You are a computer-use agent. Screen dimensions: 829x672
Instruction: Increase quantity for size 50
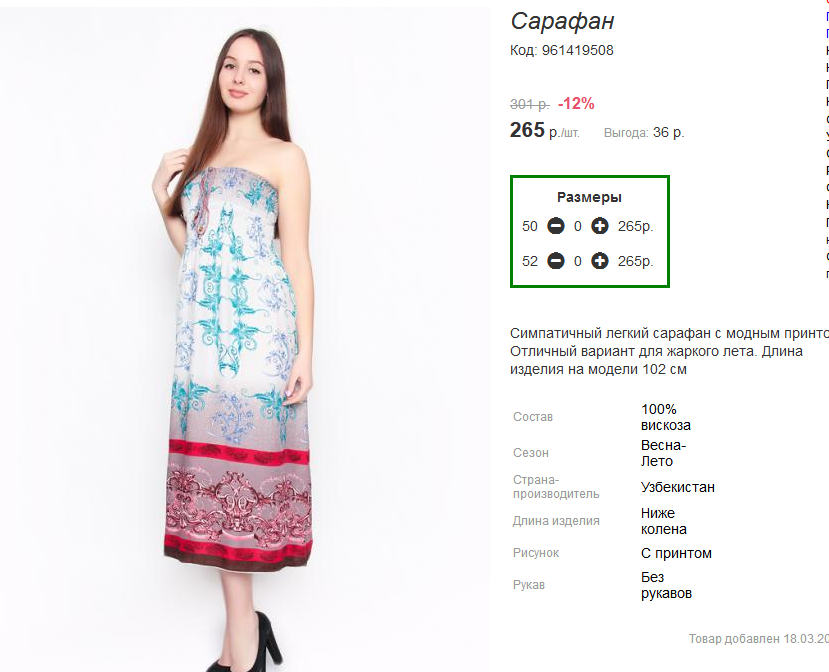pyautogui.click(x=599, y=226)
